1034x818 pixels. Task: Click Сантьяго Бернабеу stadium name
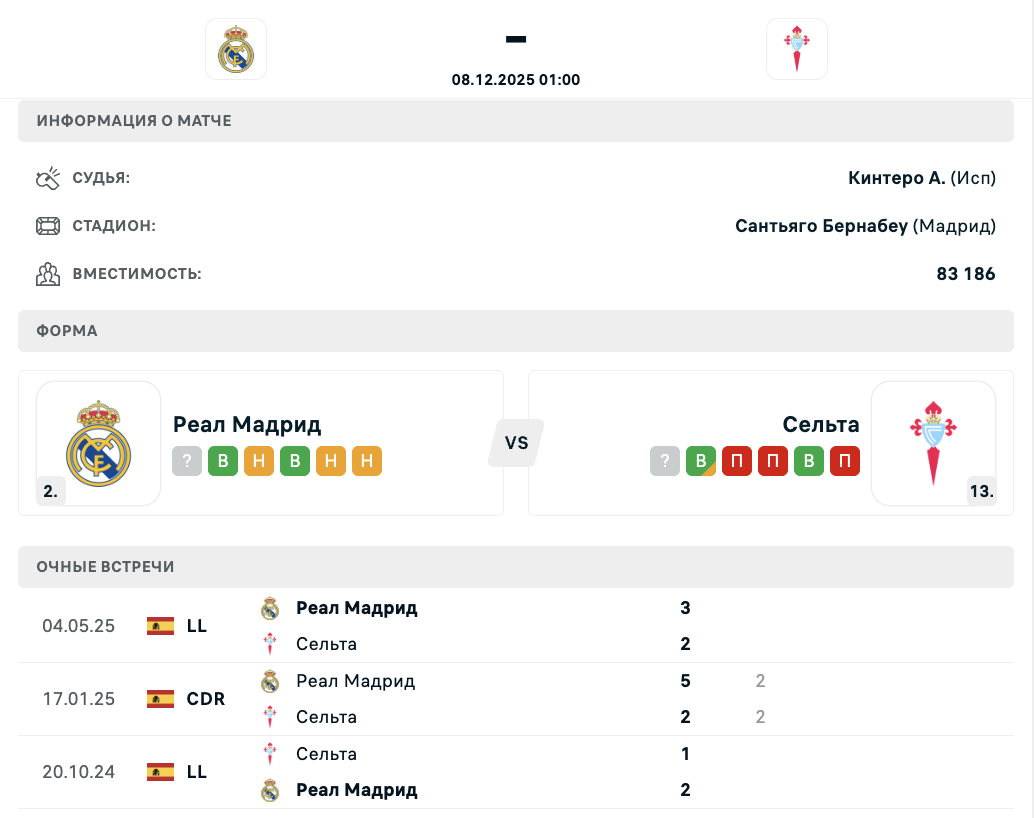(x=821, y=226)
